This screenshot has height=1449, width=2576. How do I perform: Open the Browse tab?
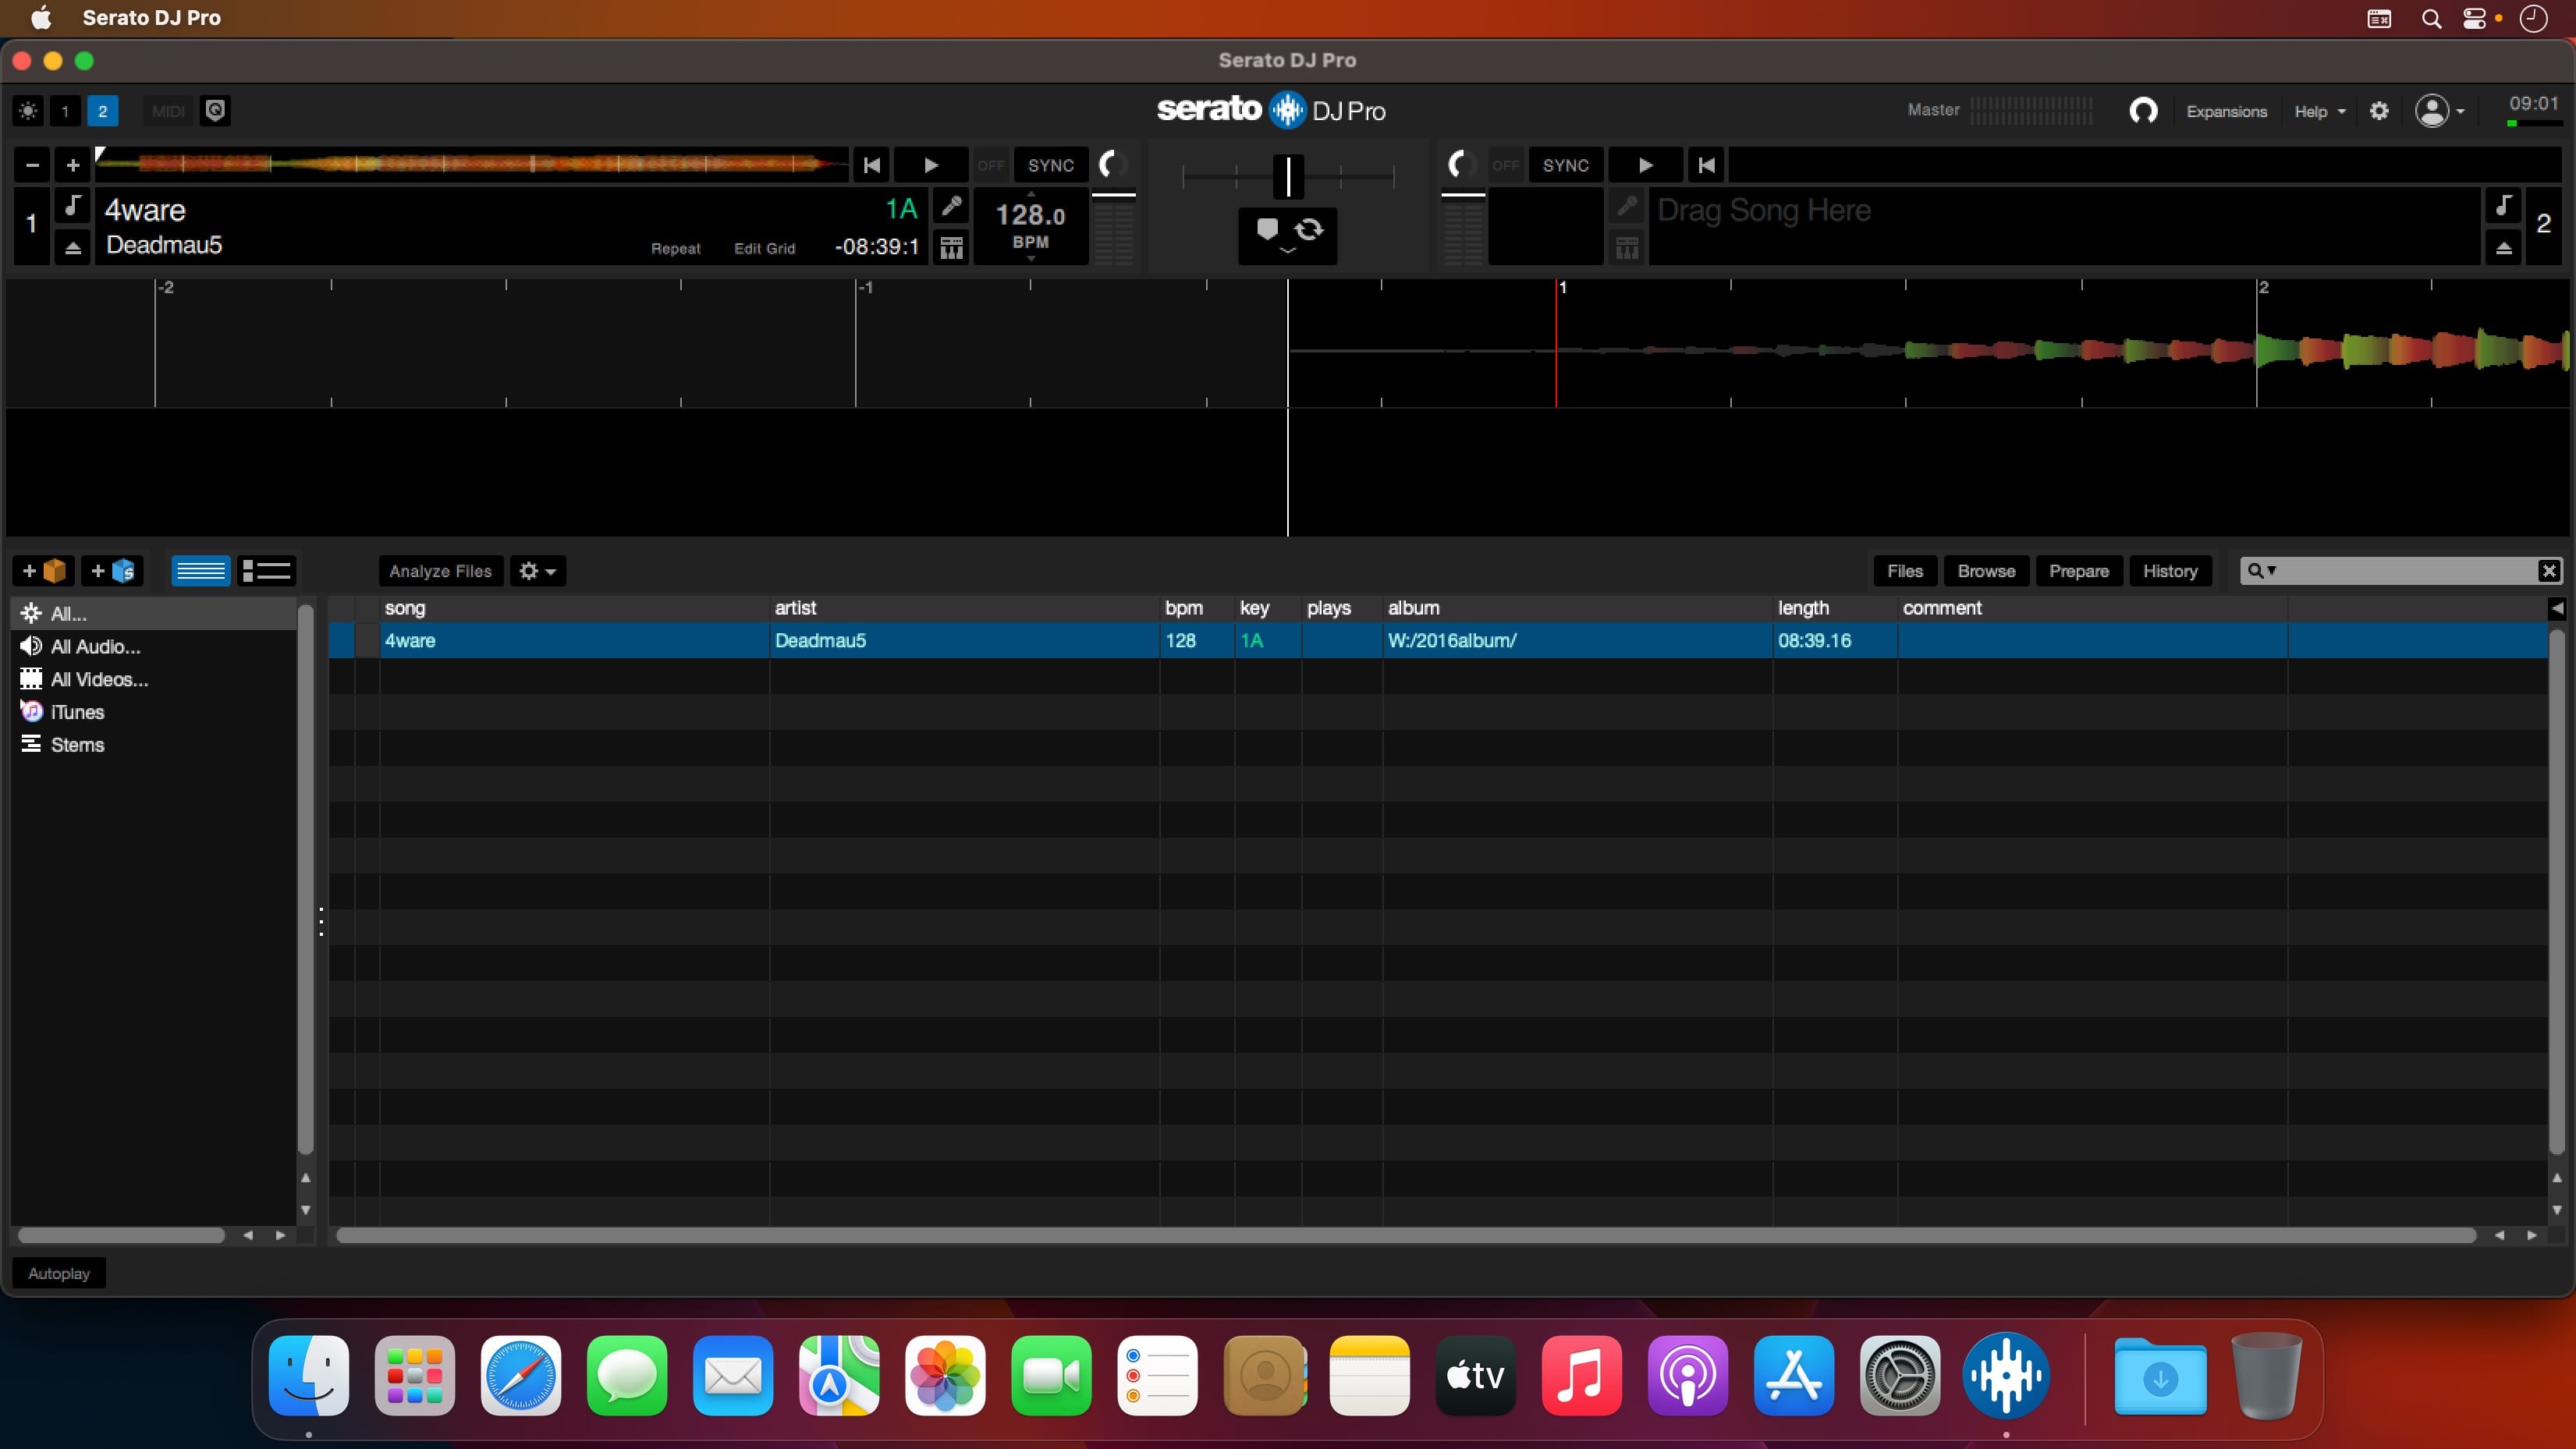(1986, 571)
